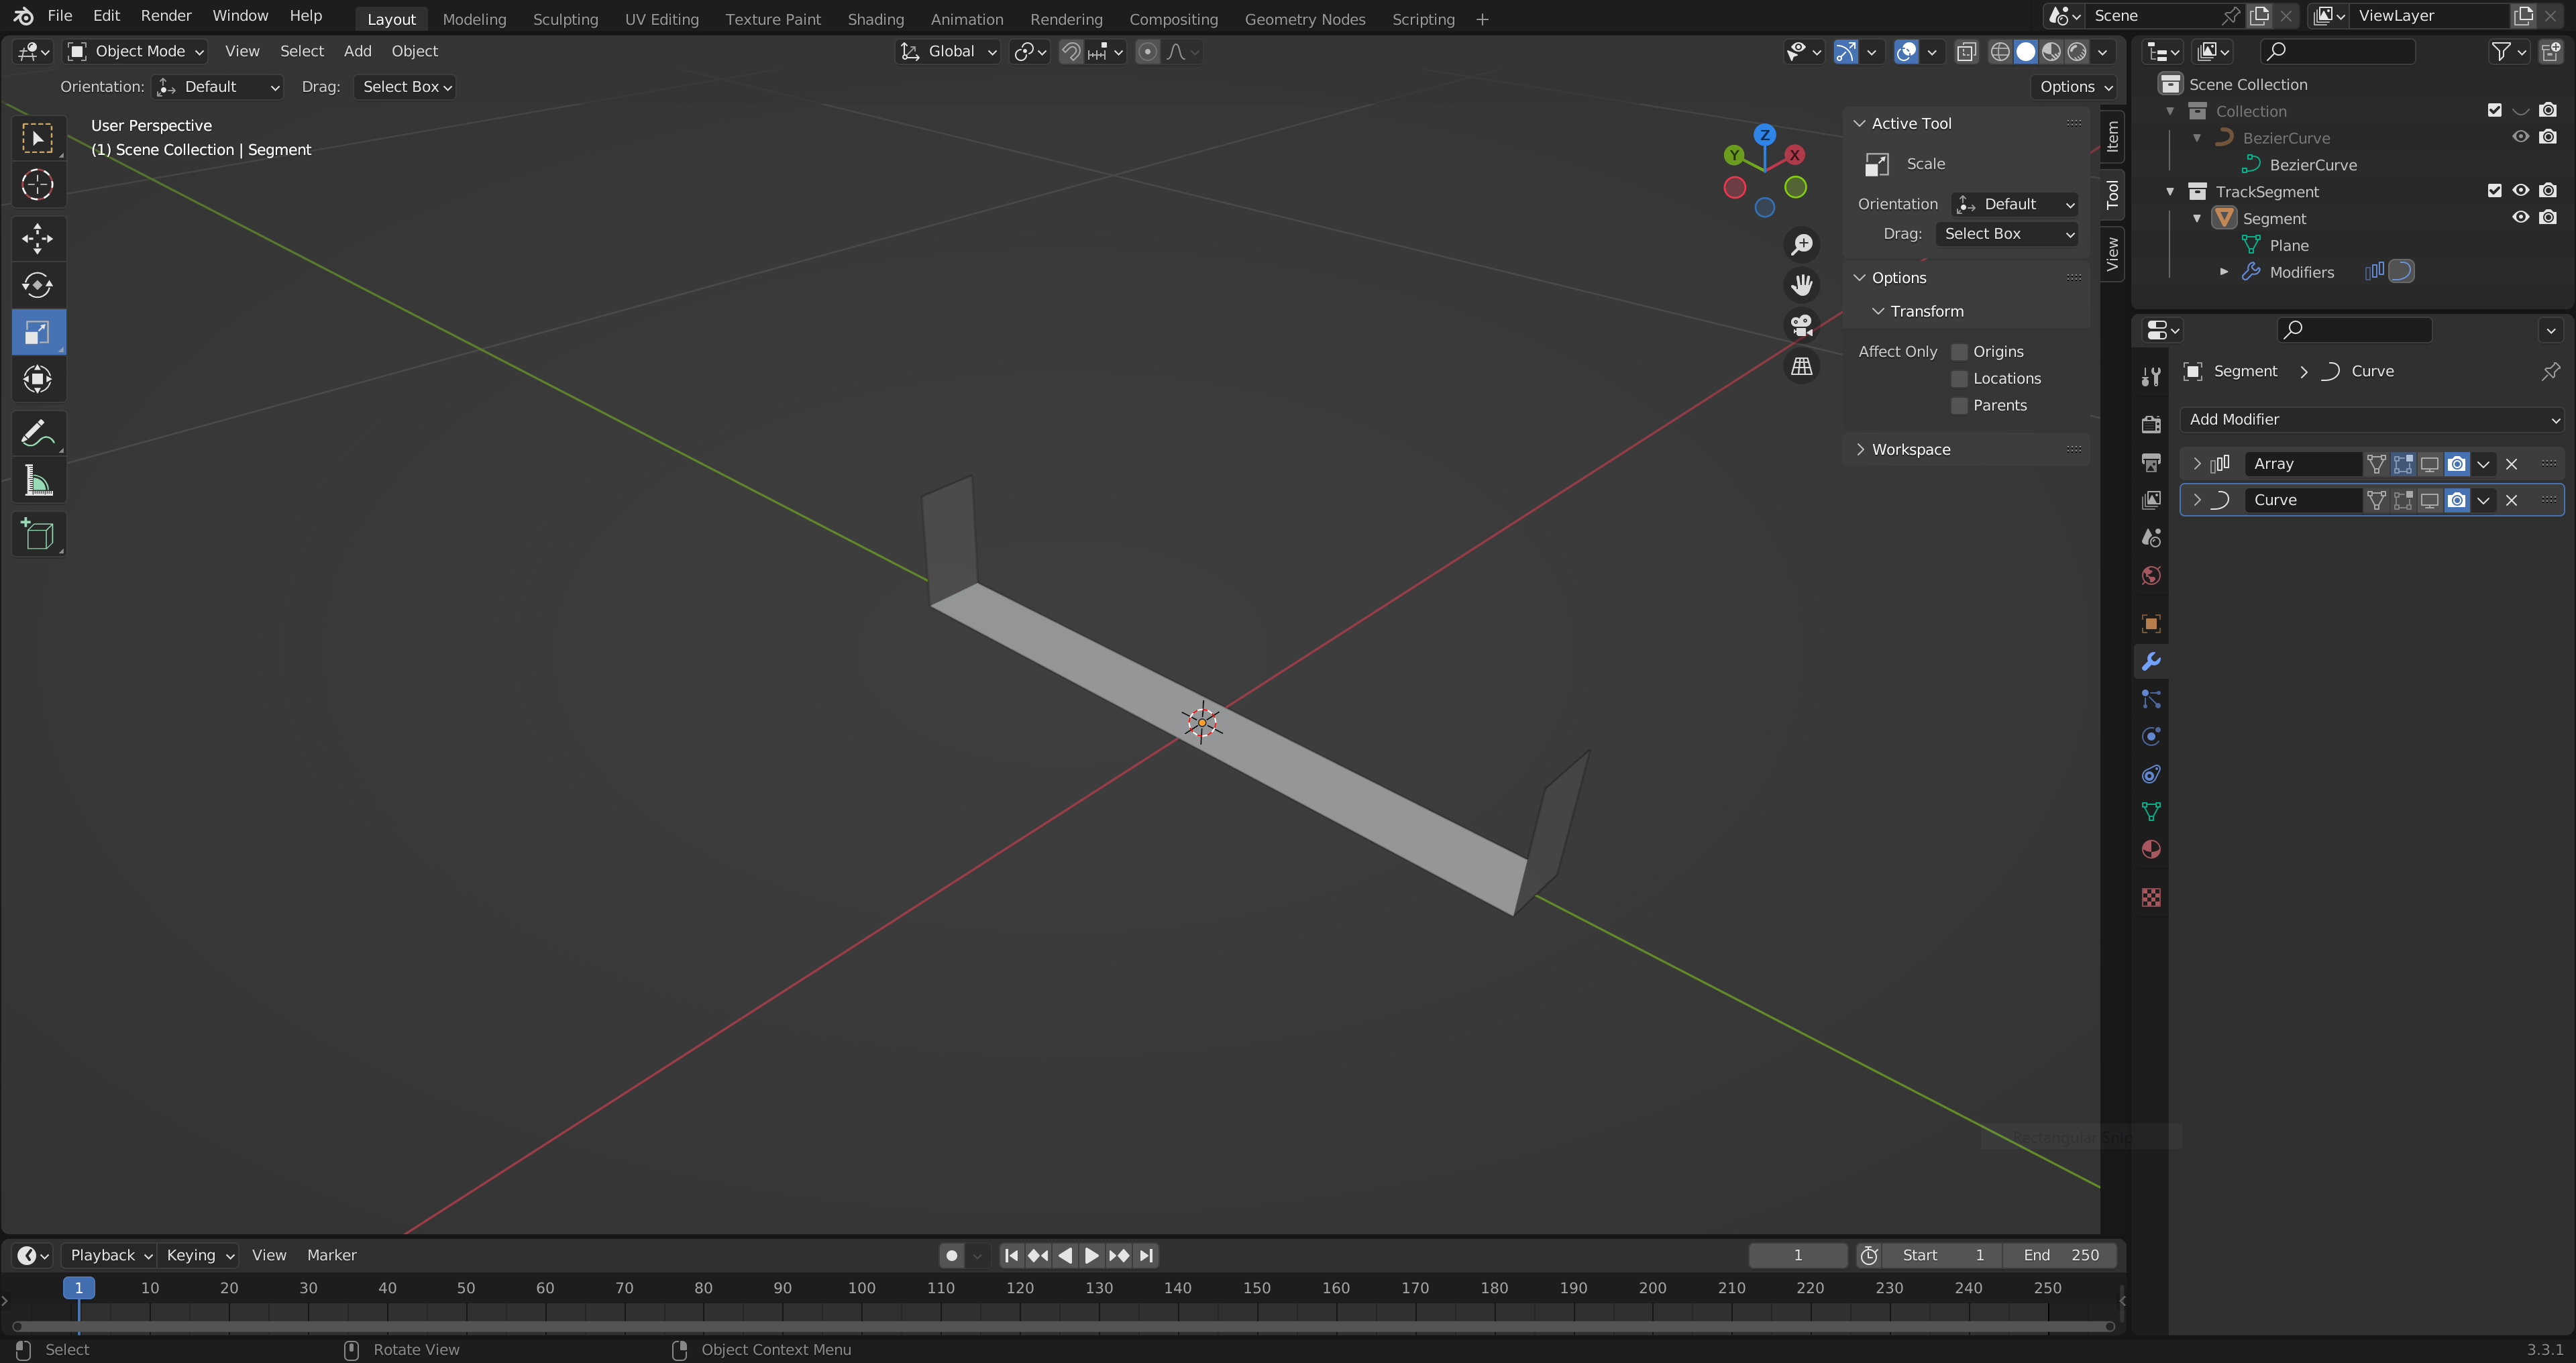
Task: Click the Pan view hand icon
Action: tap(1802, 285)
